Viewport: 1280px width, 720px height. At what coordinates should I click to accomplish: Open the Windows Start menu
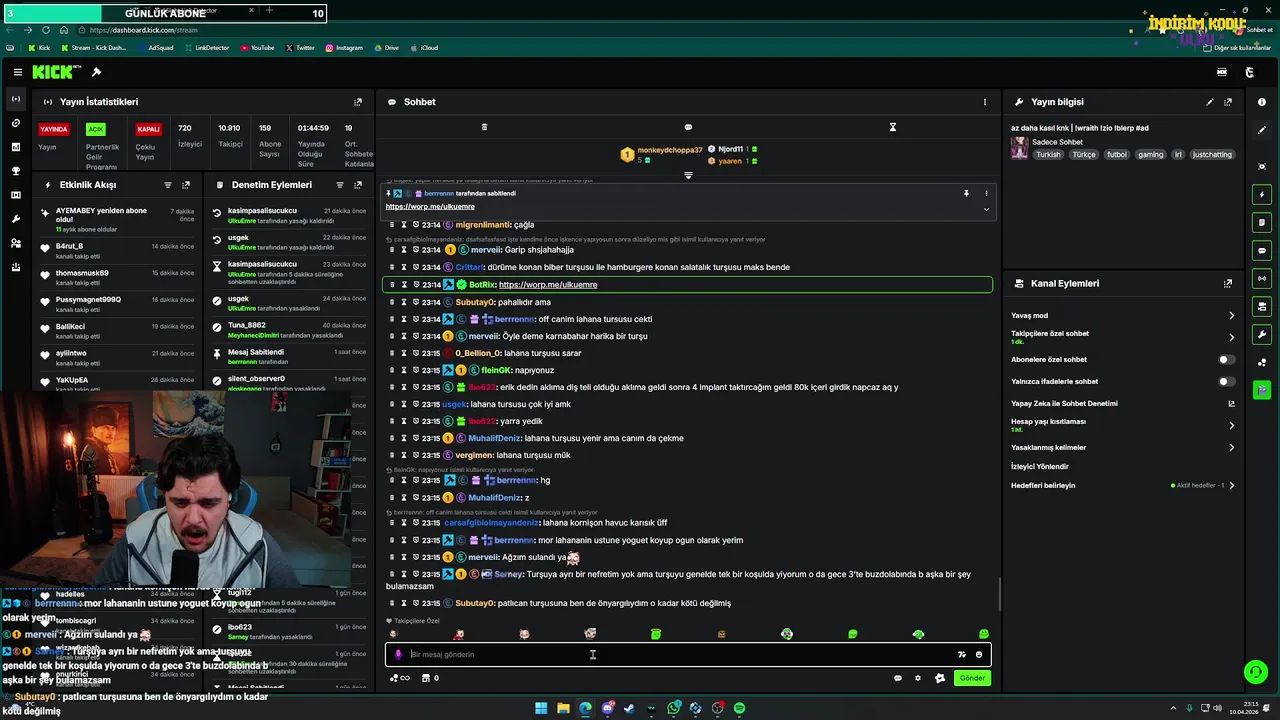tap(541, 708)
